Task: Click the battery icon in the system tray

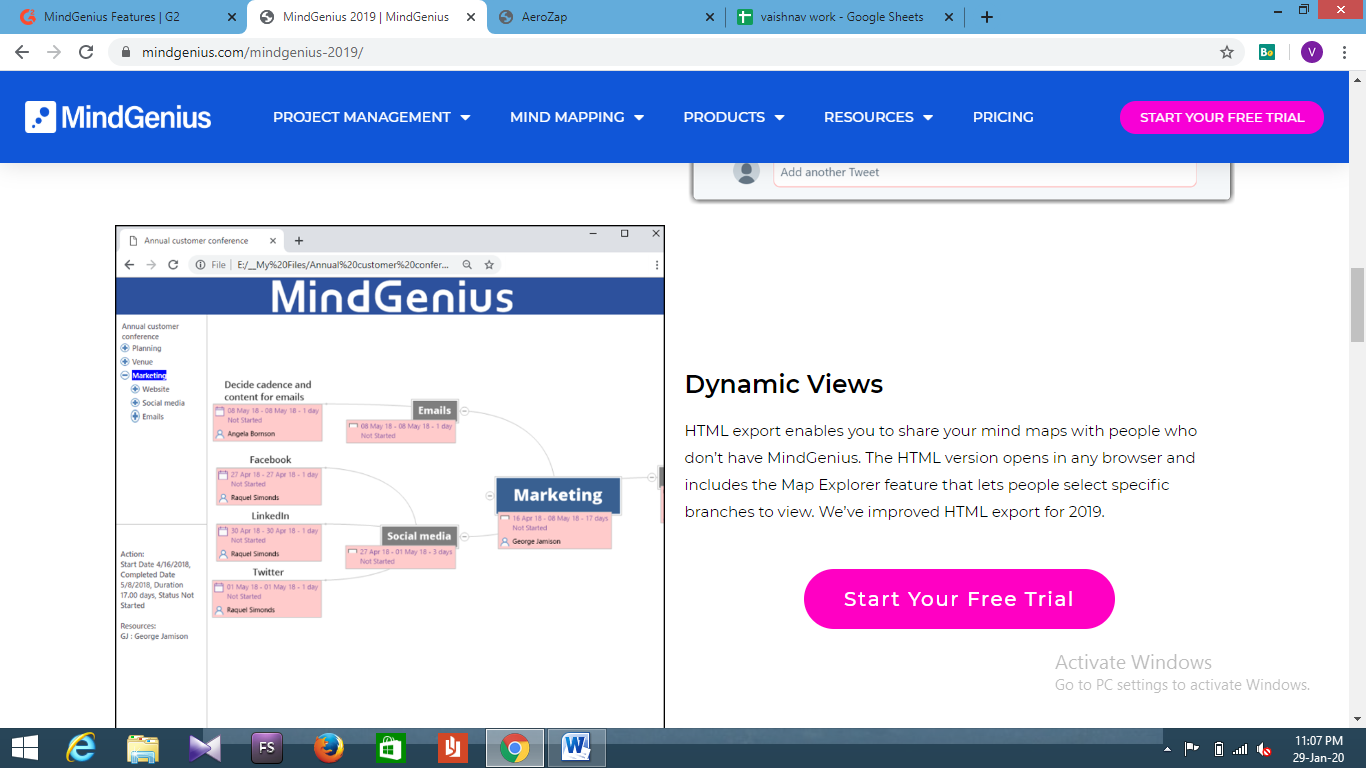Action: tap(1219, 749)
